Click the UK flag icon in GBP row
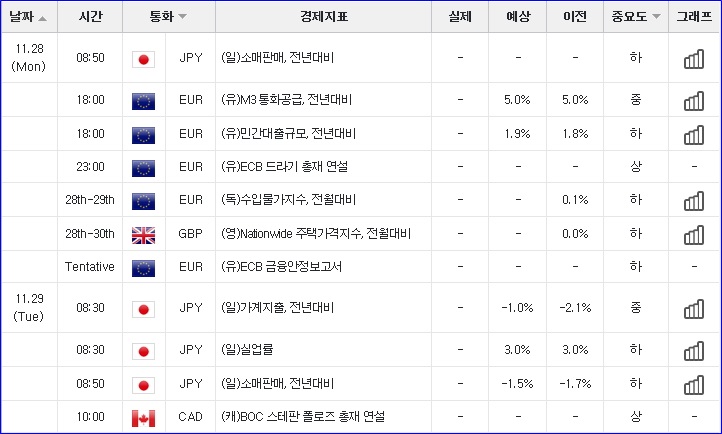Screen dimensions: 722x434 (x=143, y=235)
